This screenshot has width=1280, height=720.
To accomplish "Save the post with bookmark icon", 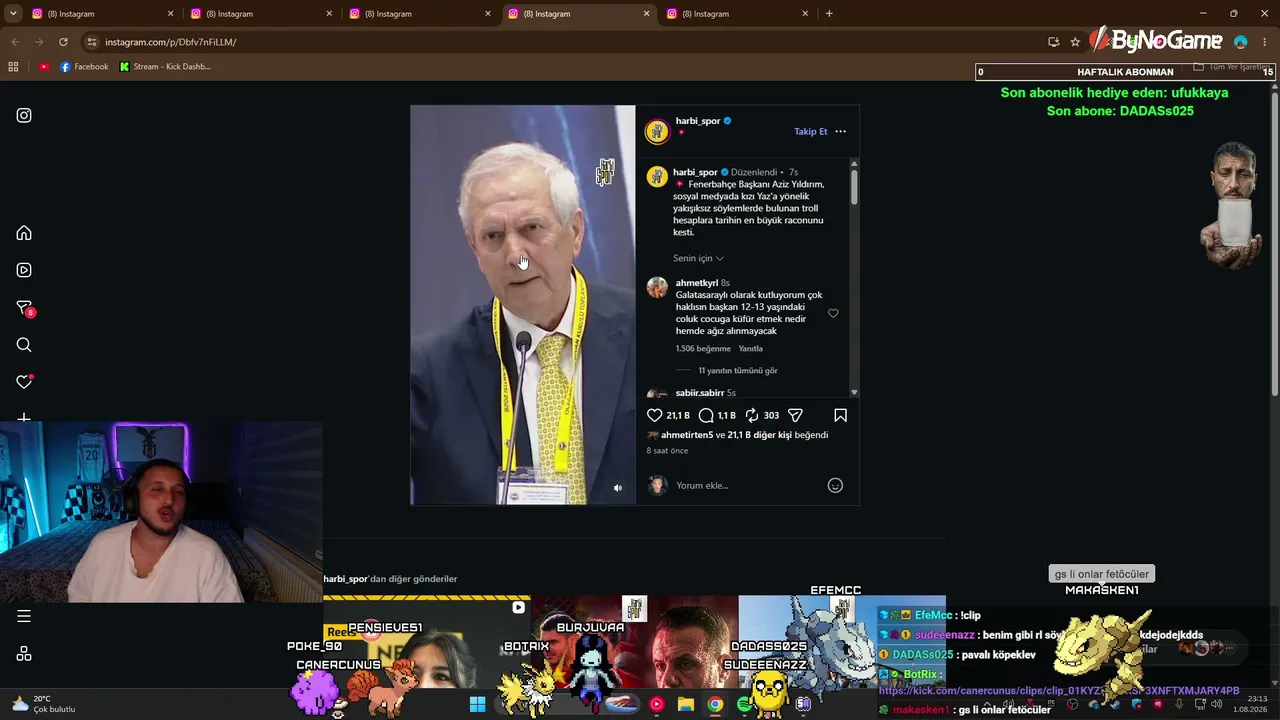I will point(840,415).
